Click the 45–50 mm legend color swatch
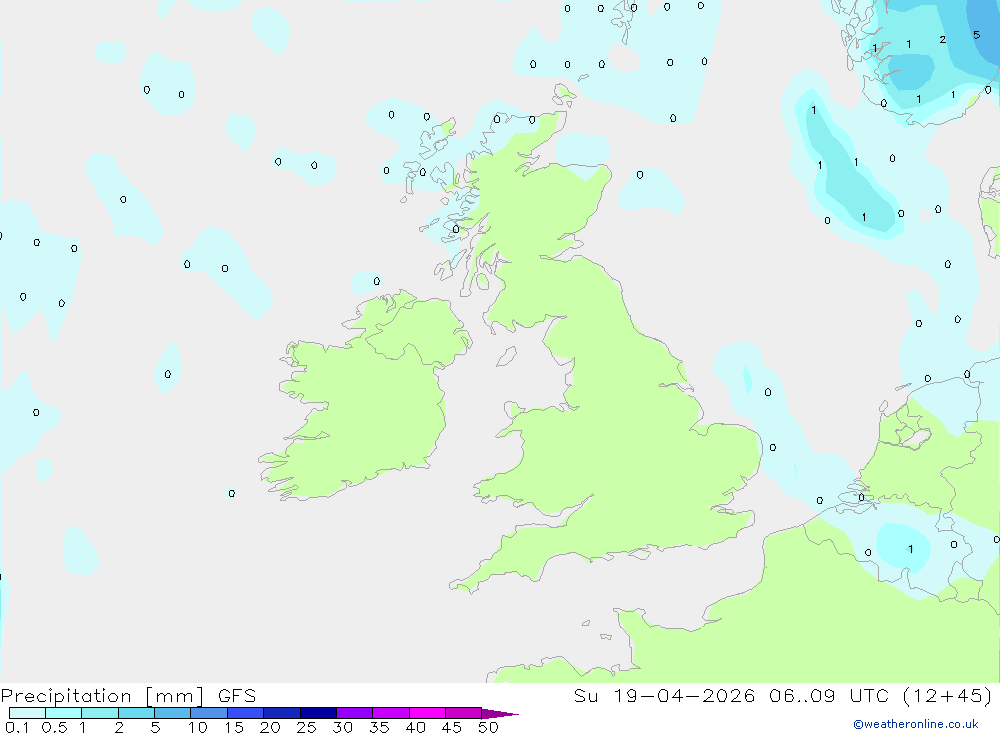Image resolution: width=1000 pixels, height=733 pixels. coord(464,713)
